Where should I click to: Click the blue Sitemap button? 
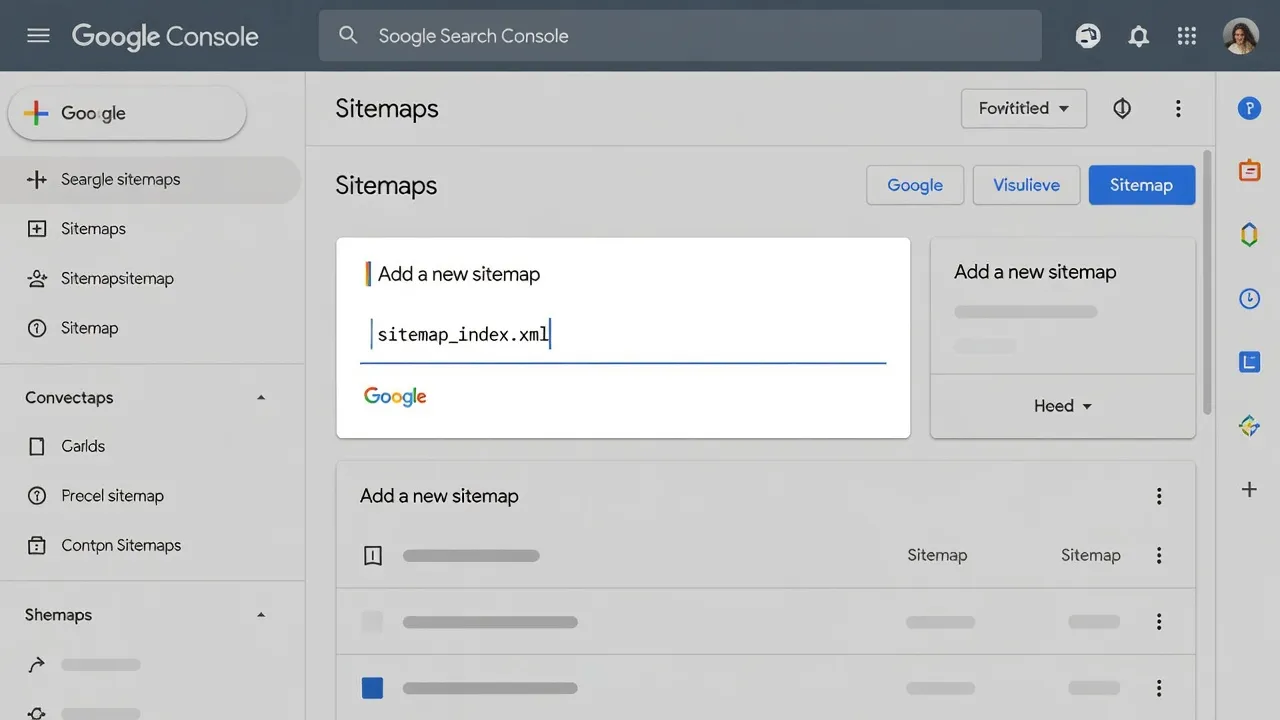1141,185
